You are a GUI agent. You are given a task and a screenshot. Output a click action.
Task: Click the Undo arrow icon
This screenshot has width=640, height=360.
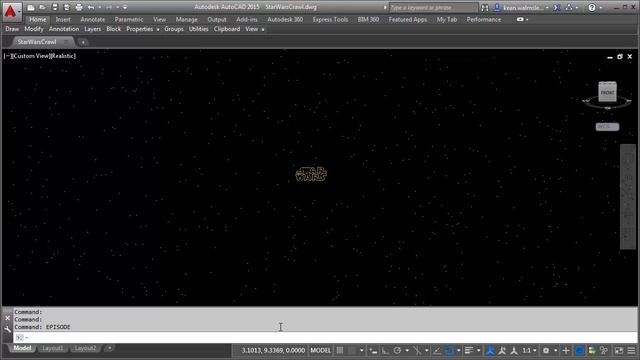(91, 7)
